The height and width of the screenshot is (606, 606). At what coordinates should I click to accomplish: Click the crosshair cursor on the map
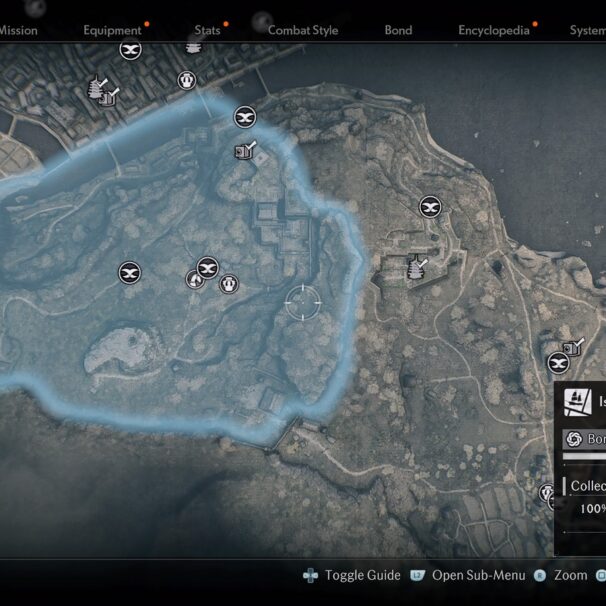[x=303, y=303]
